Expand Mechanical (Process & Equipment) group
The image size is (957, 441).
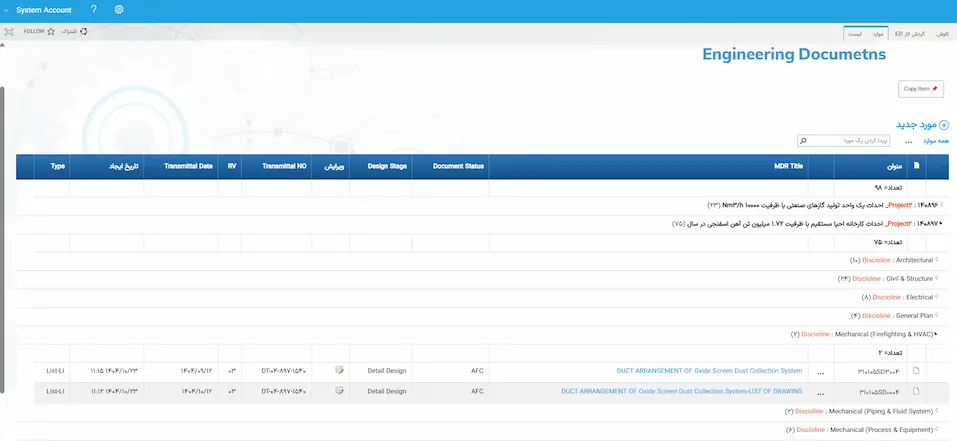[x=936, y=429]
